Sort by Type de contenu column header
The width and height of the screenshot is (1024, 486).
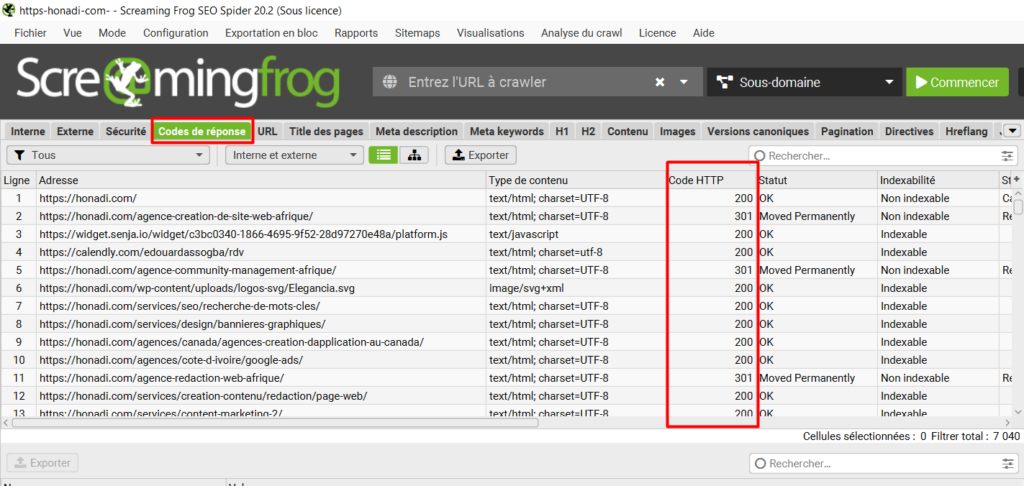click(x=575, y=180)
